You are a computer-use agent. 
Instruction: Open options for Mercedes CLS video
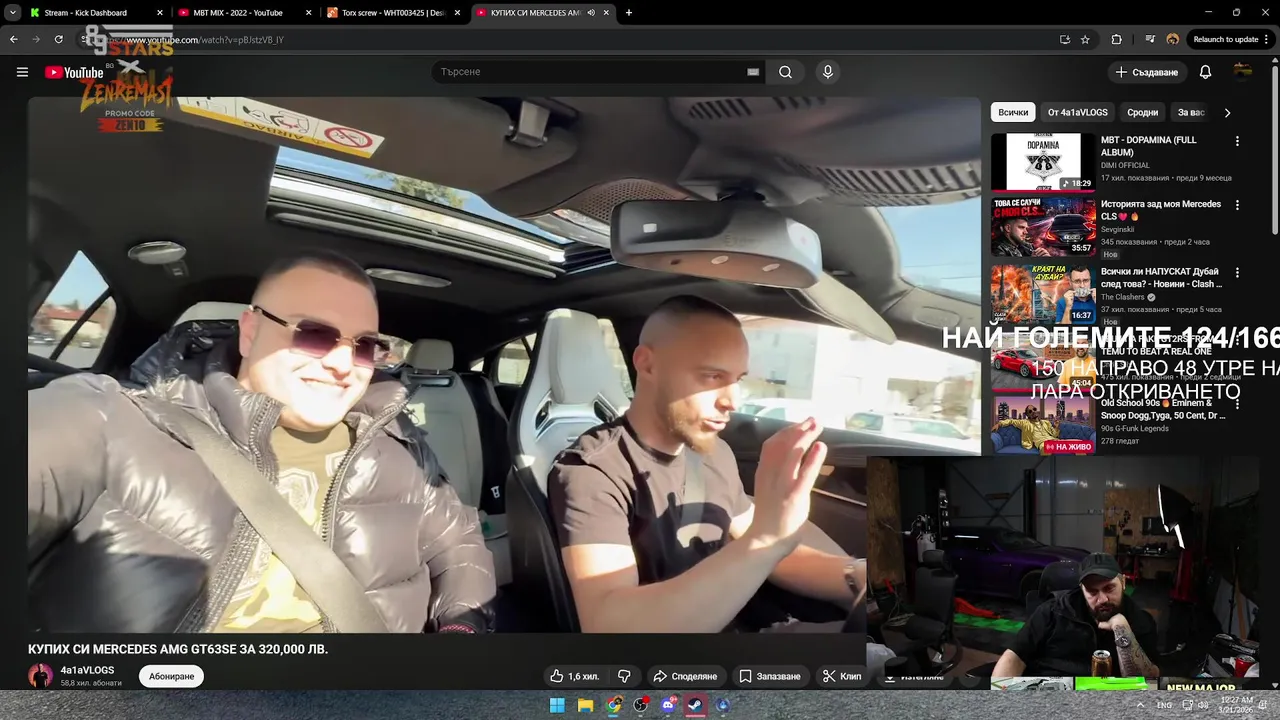[x=1237, y=205]
